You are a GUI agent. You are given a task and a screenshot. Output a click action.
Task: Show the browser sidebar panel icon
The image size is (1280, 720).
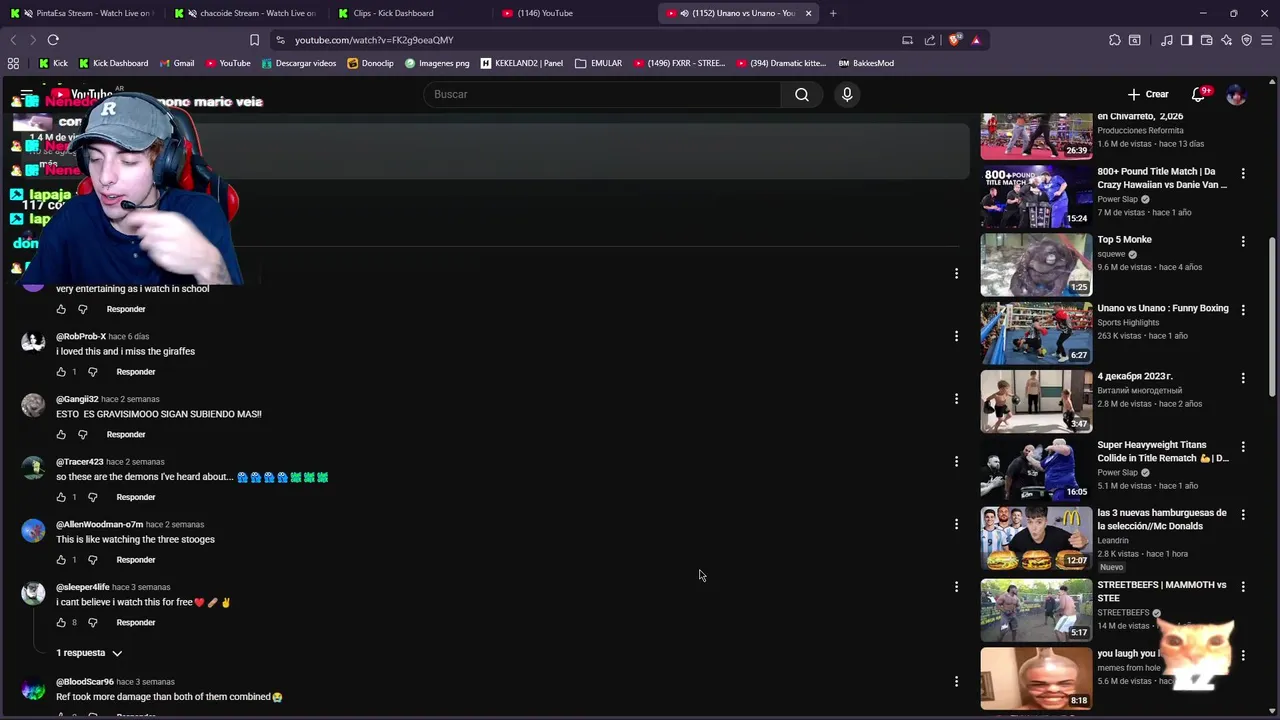click(1186, 40)
